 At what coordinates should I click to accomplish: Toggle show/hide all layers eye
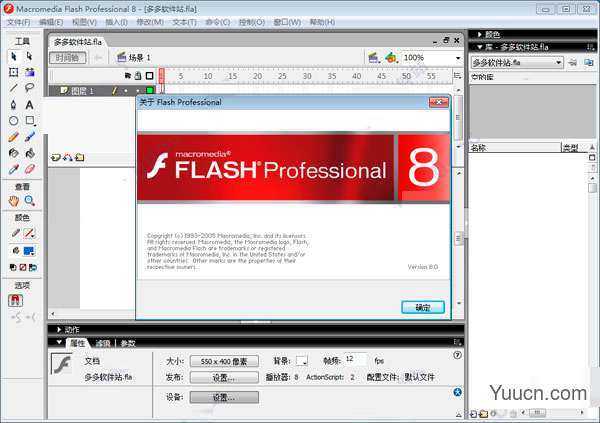tap(128, 76)
